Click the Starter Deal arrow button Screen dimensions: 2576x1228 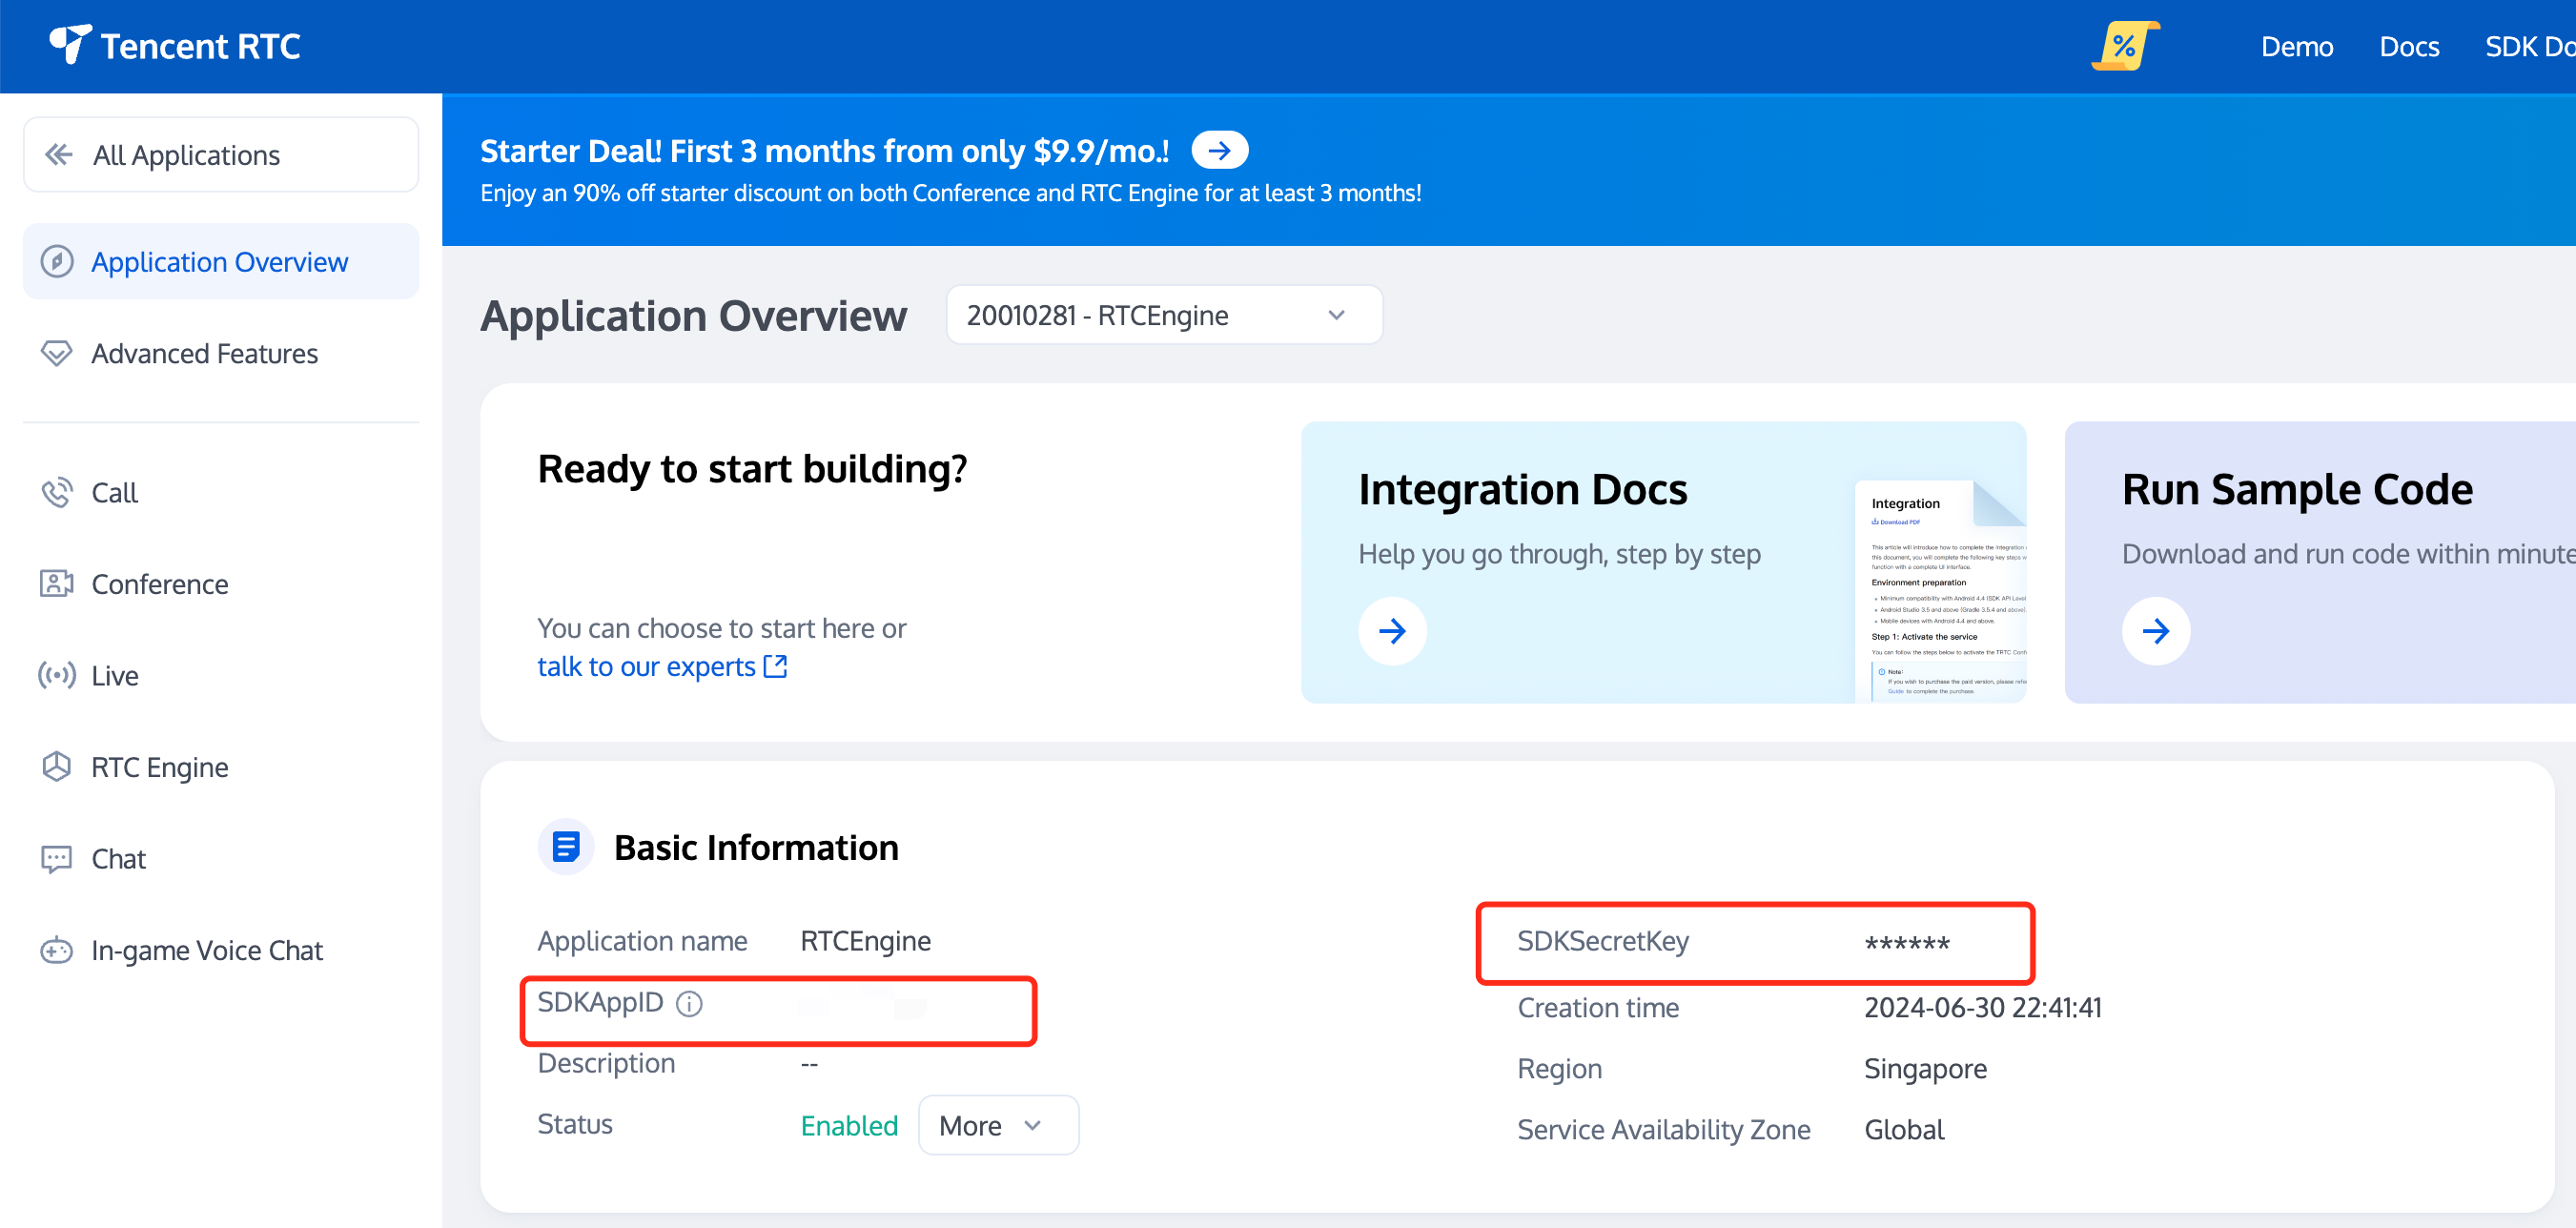coord(1219,151)
